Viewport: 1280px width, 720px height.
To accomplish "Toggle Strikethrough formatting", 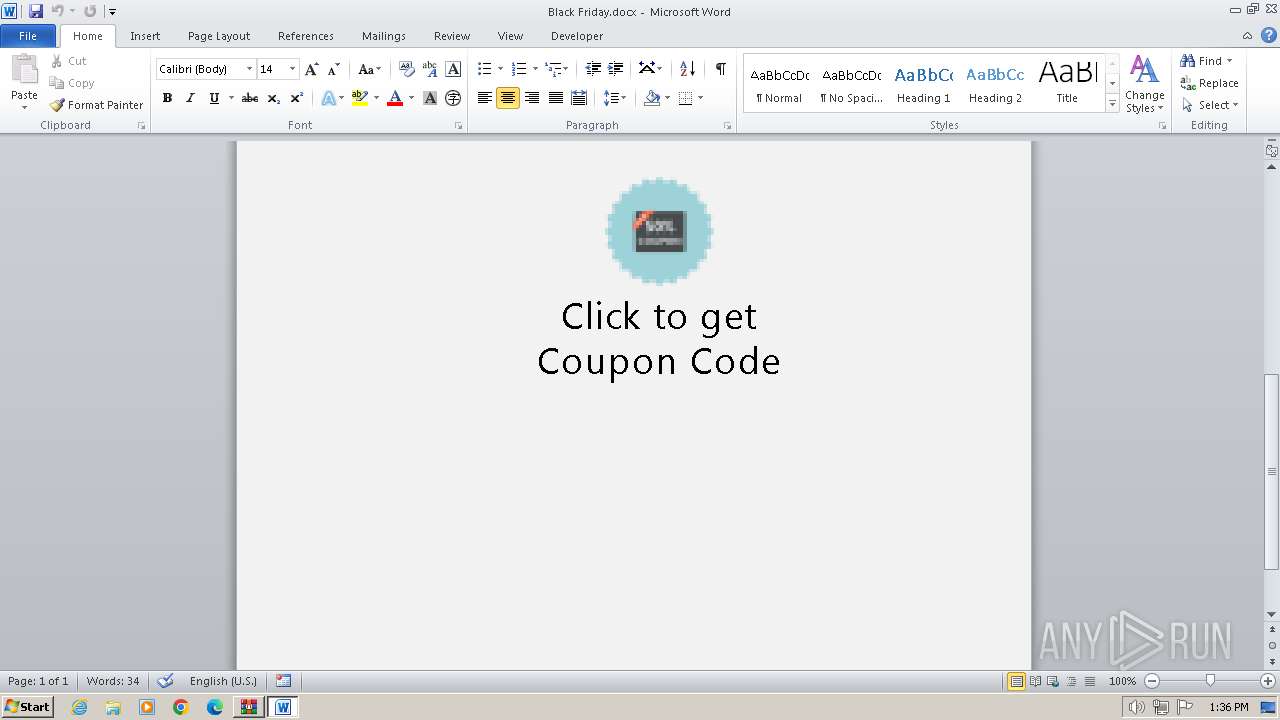I will coord(250,98).
